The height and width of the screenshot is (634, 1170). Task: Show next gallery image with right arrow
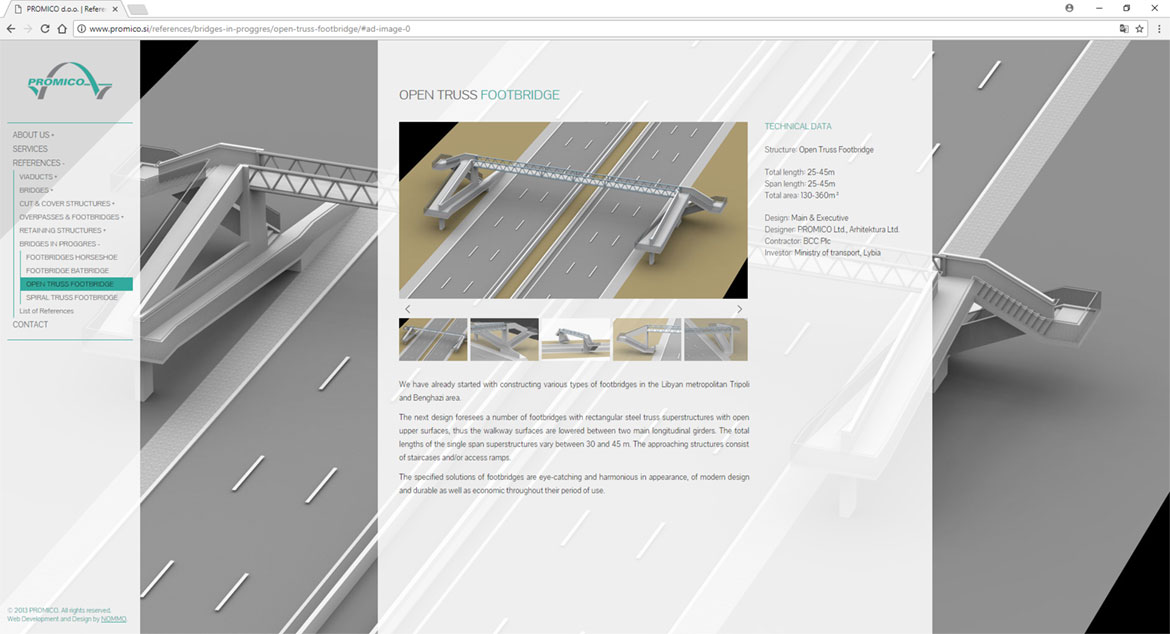tap(739, 309)
